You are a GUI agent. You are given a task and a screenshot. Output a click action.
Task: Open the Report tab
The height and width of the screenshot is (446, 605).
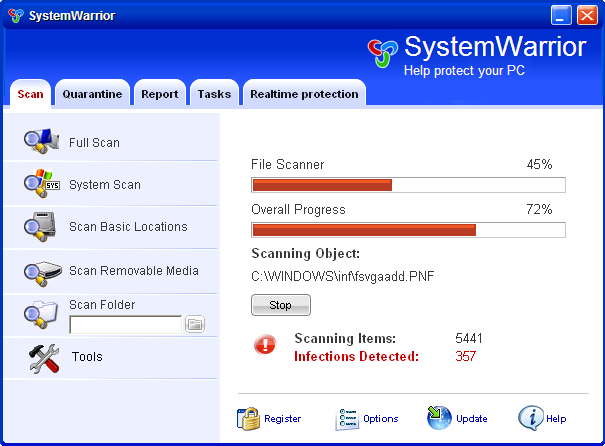(x=160, y=94)
